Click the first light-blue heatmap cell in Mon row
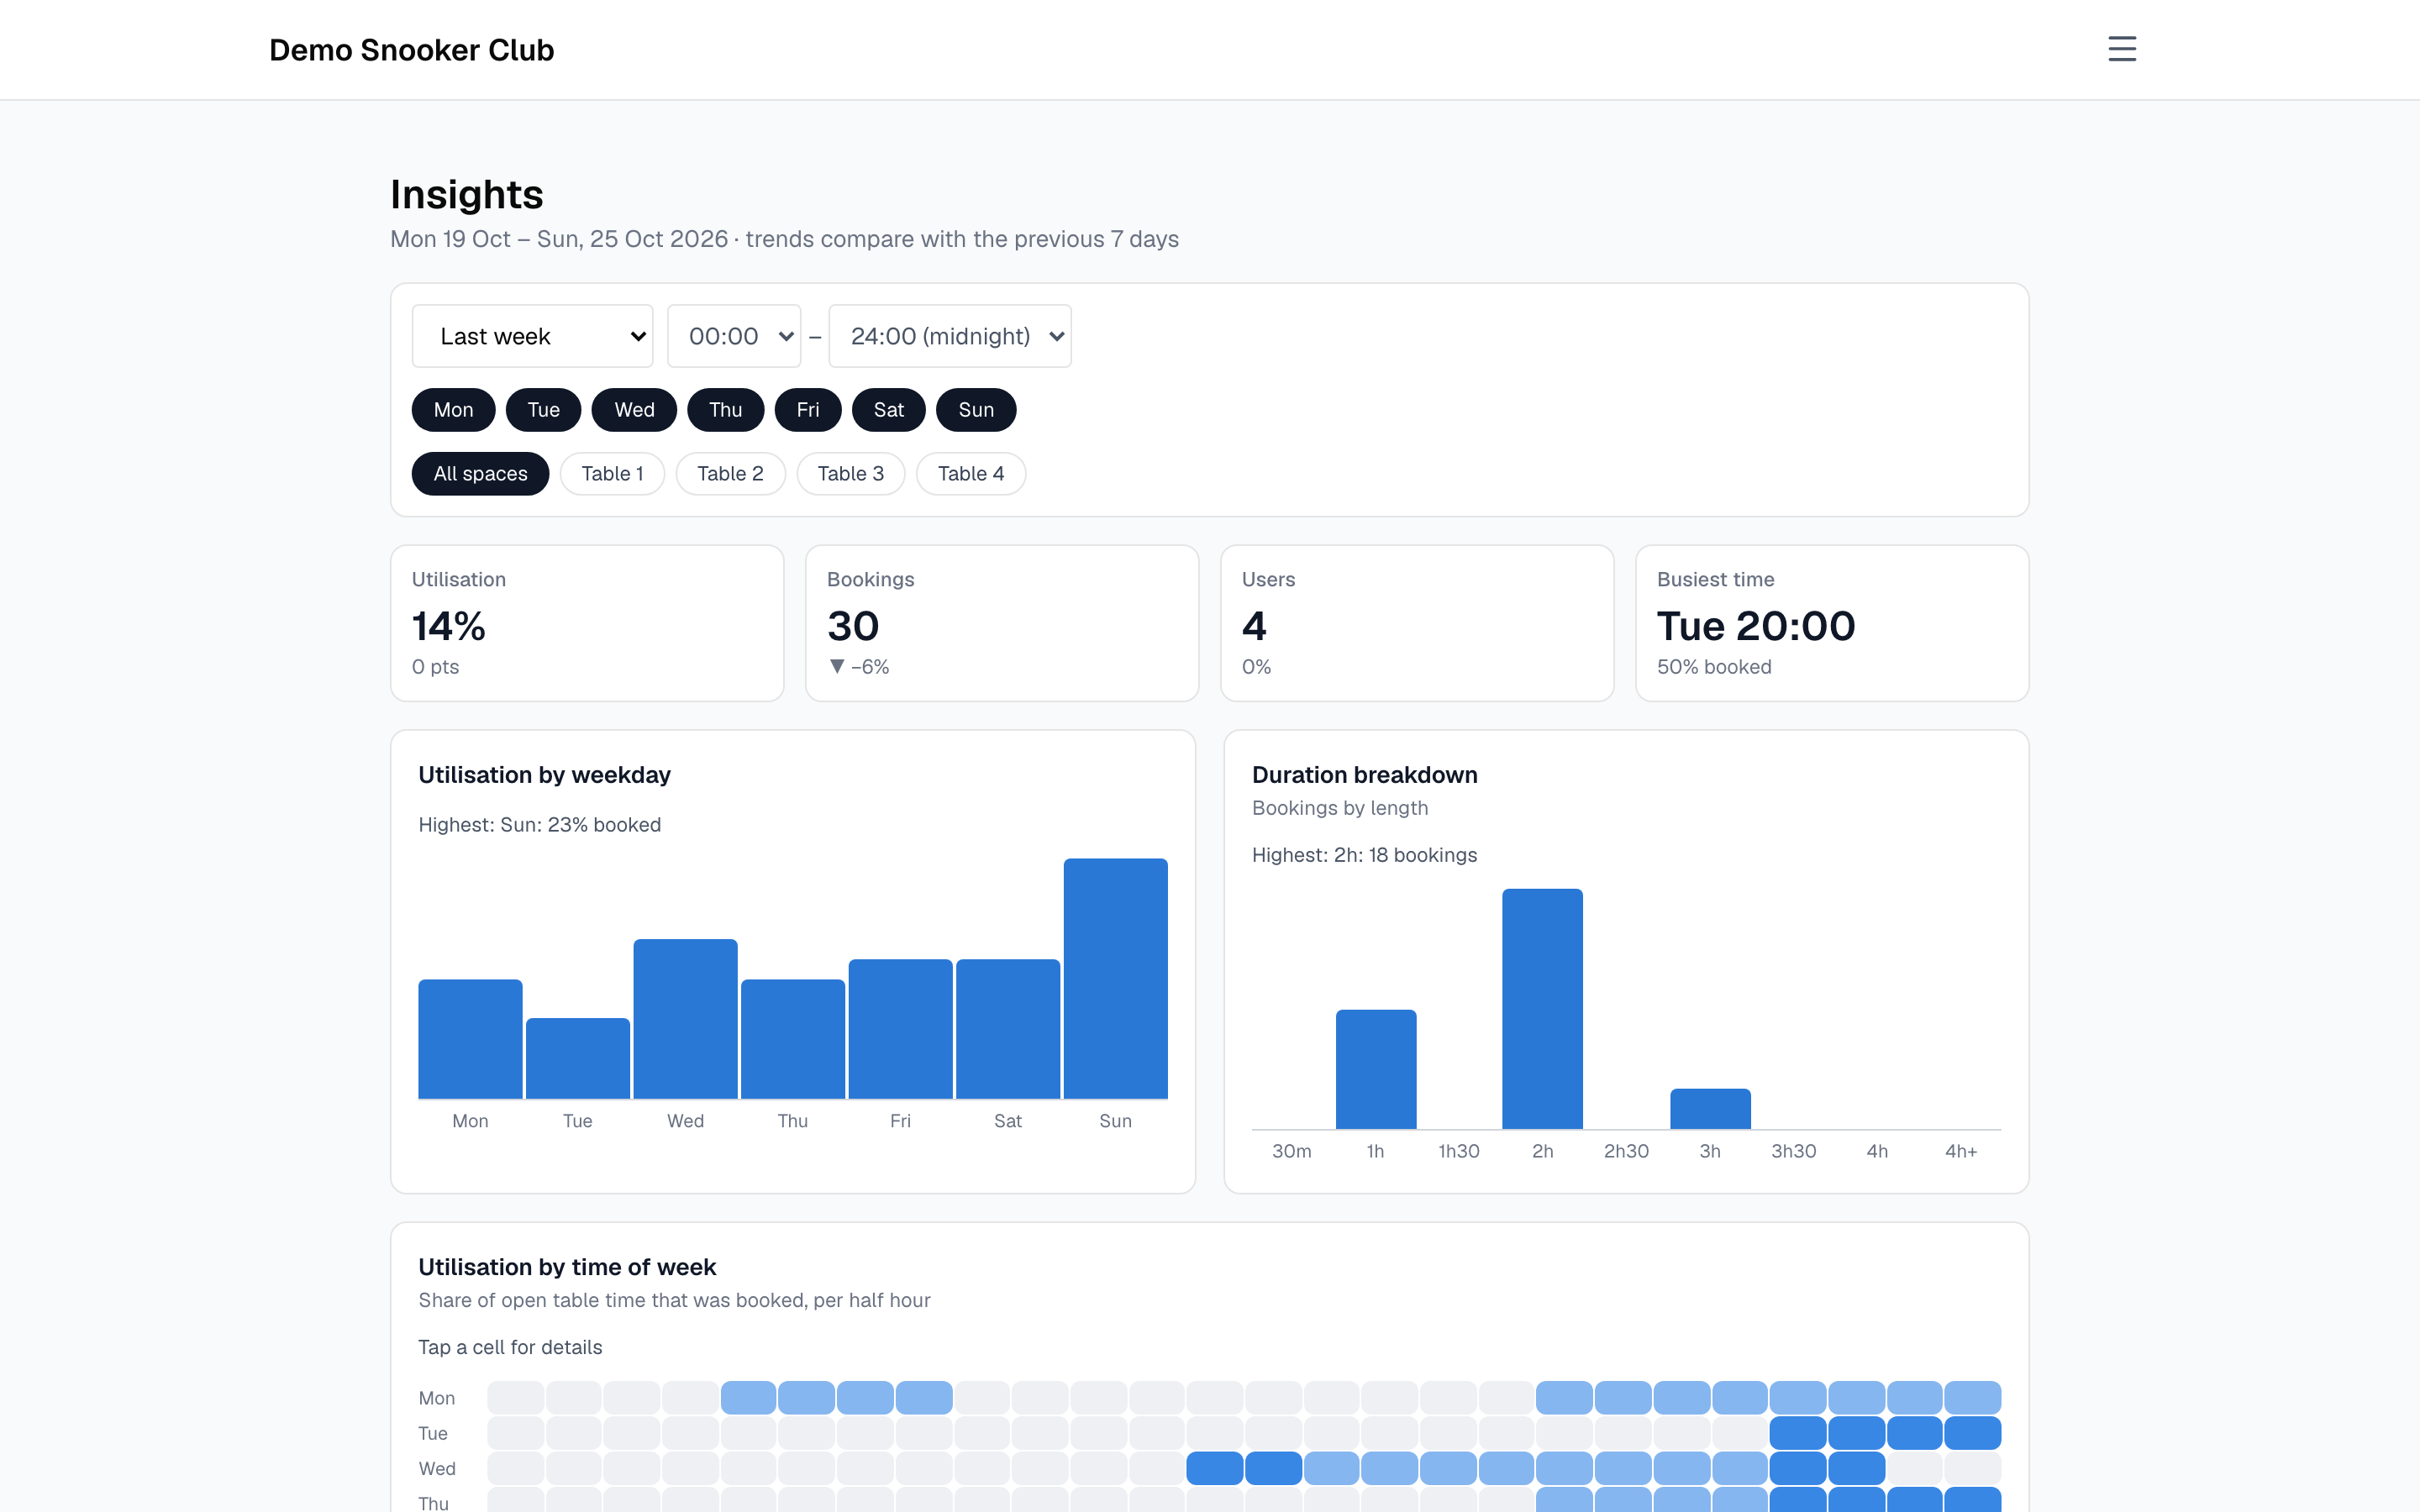 (x=748, y=1397)
